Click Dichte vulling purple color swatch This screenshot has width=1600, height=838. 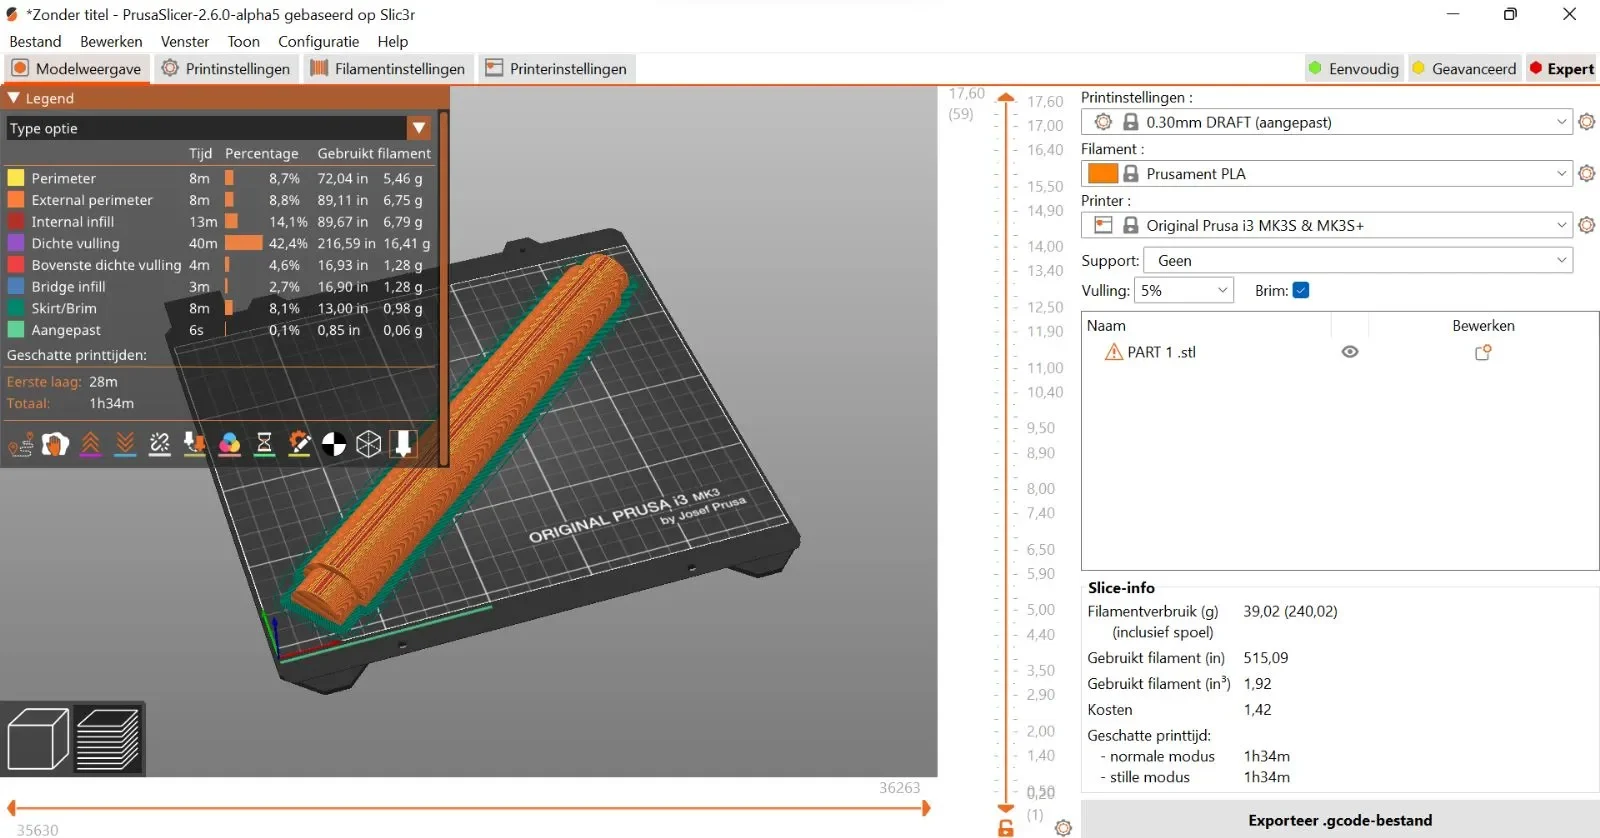[16, 243]
